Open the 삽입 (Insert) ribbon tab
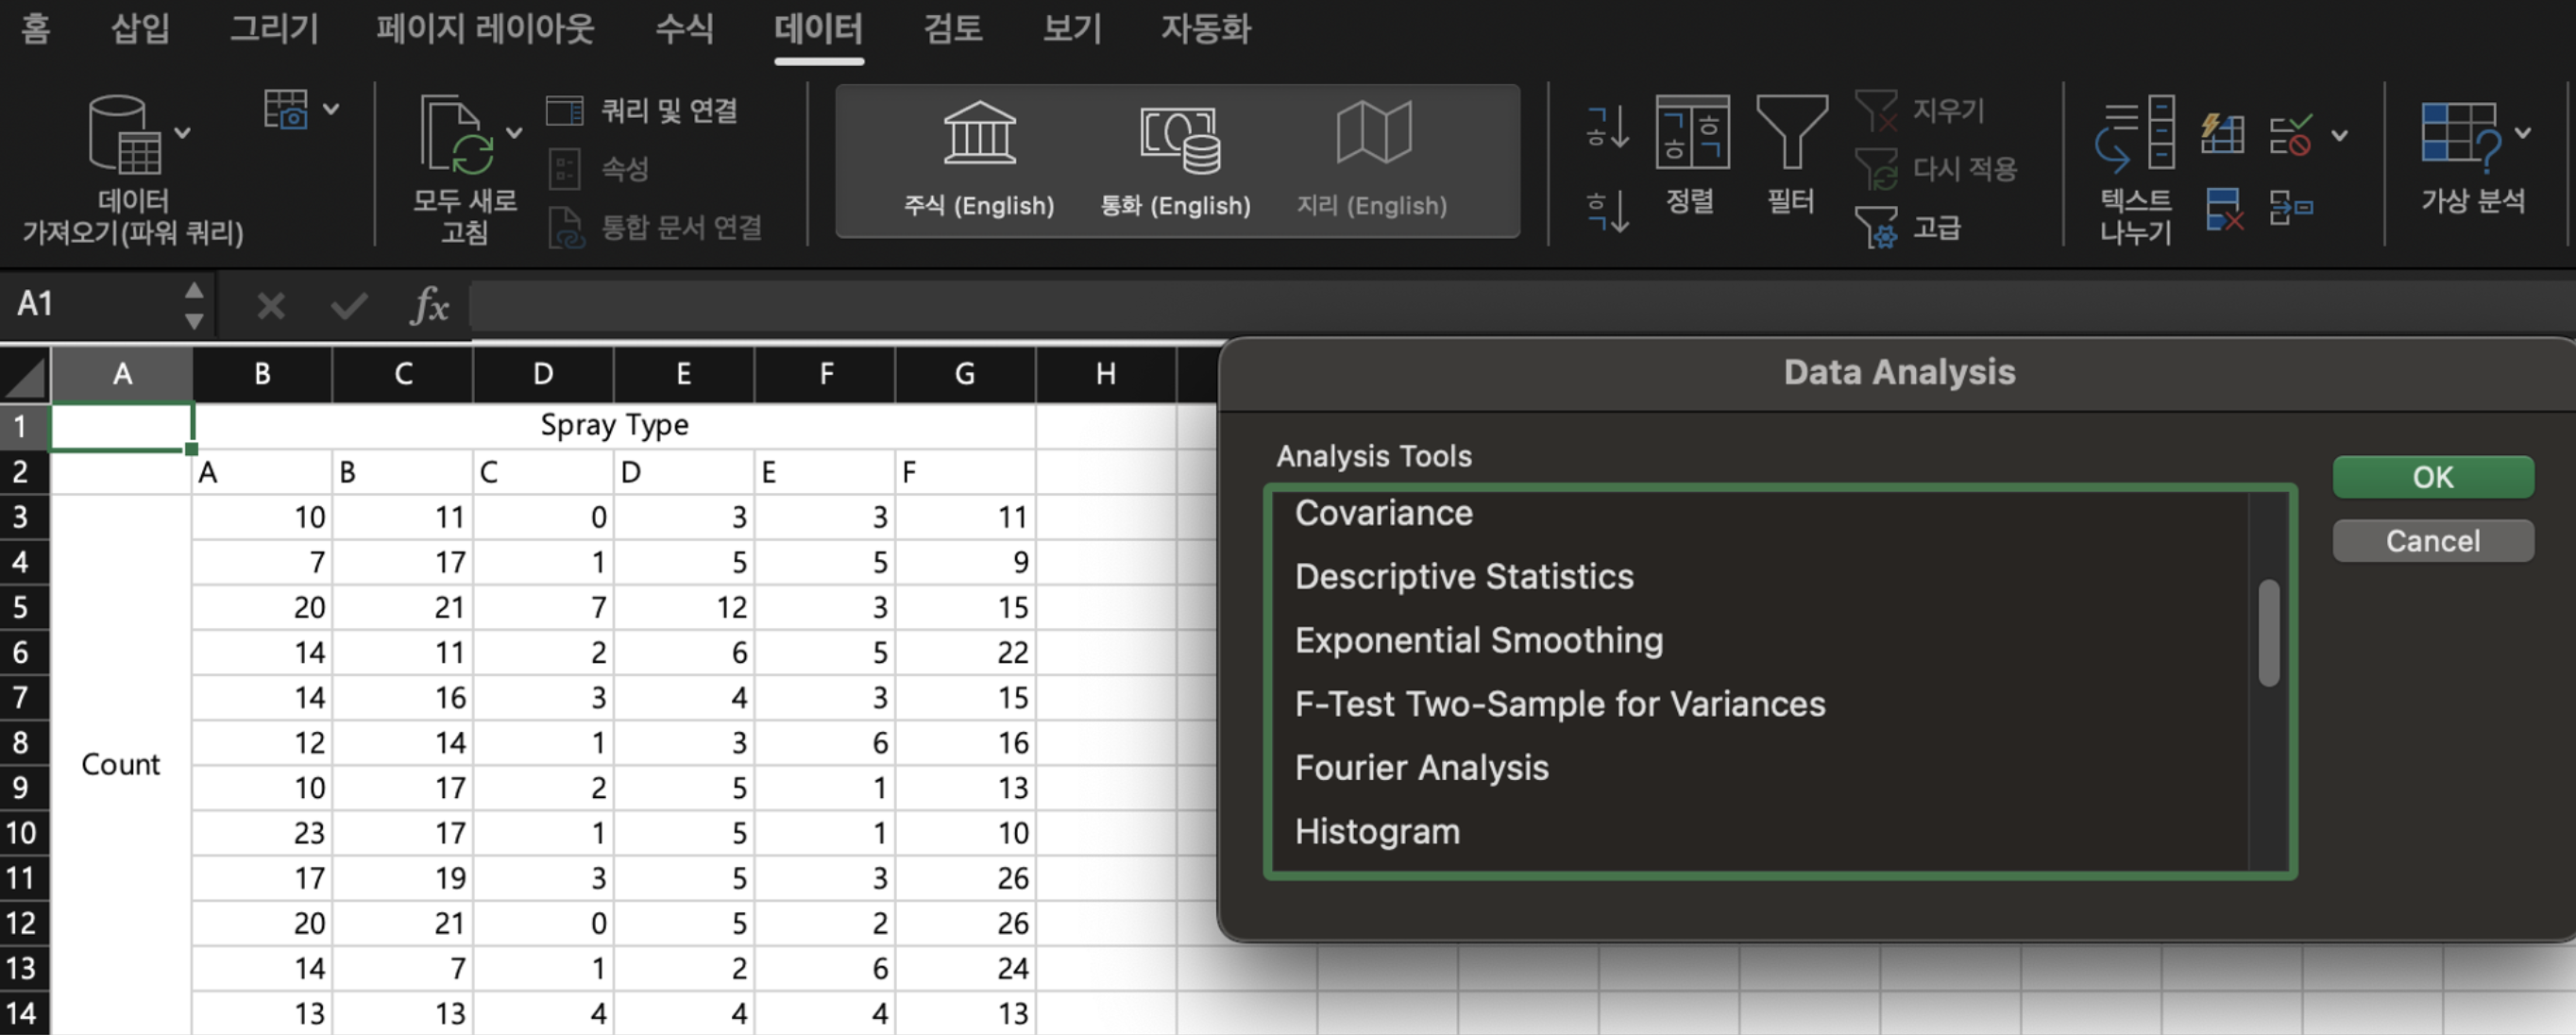The image size is (2576, 1035). pos(139,28)
